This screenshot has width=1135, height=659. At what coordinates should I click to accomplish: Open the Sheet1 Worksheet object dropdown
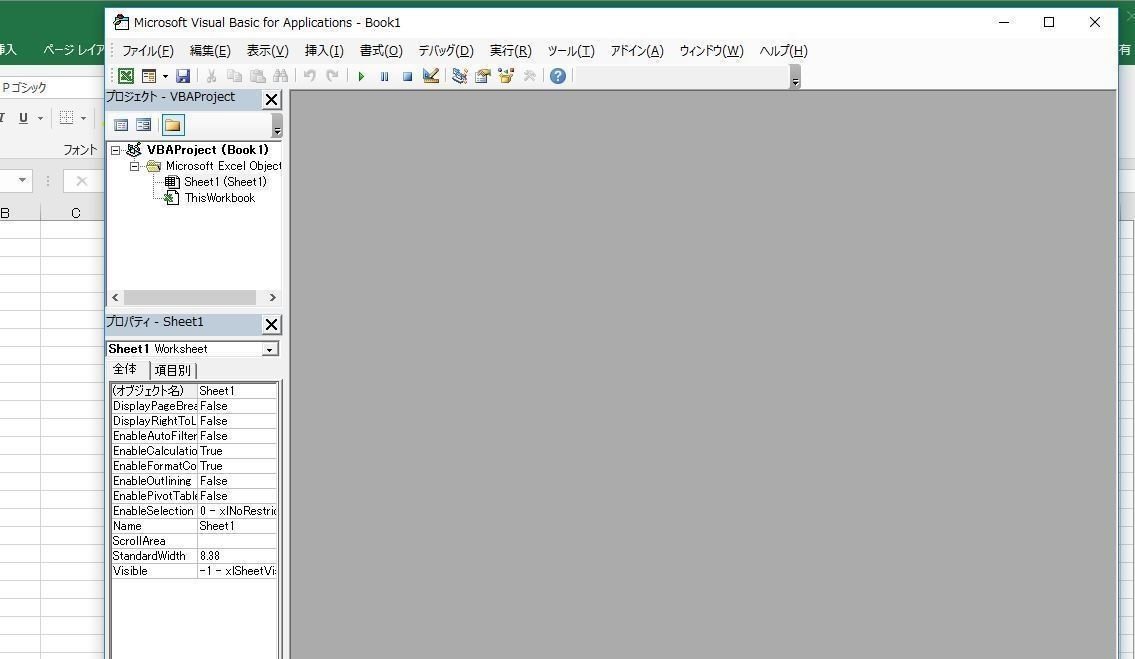pyautogui.click(x=269, y=348)
